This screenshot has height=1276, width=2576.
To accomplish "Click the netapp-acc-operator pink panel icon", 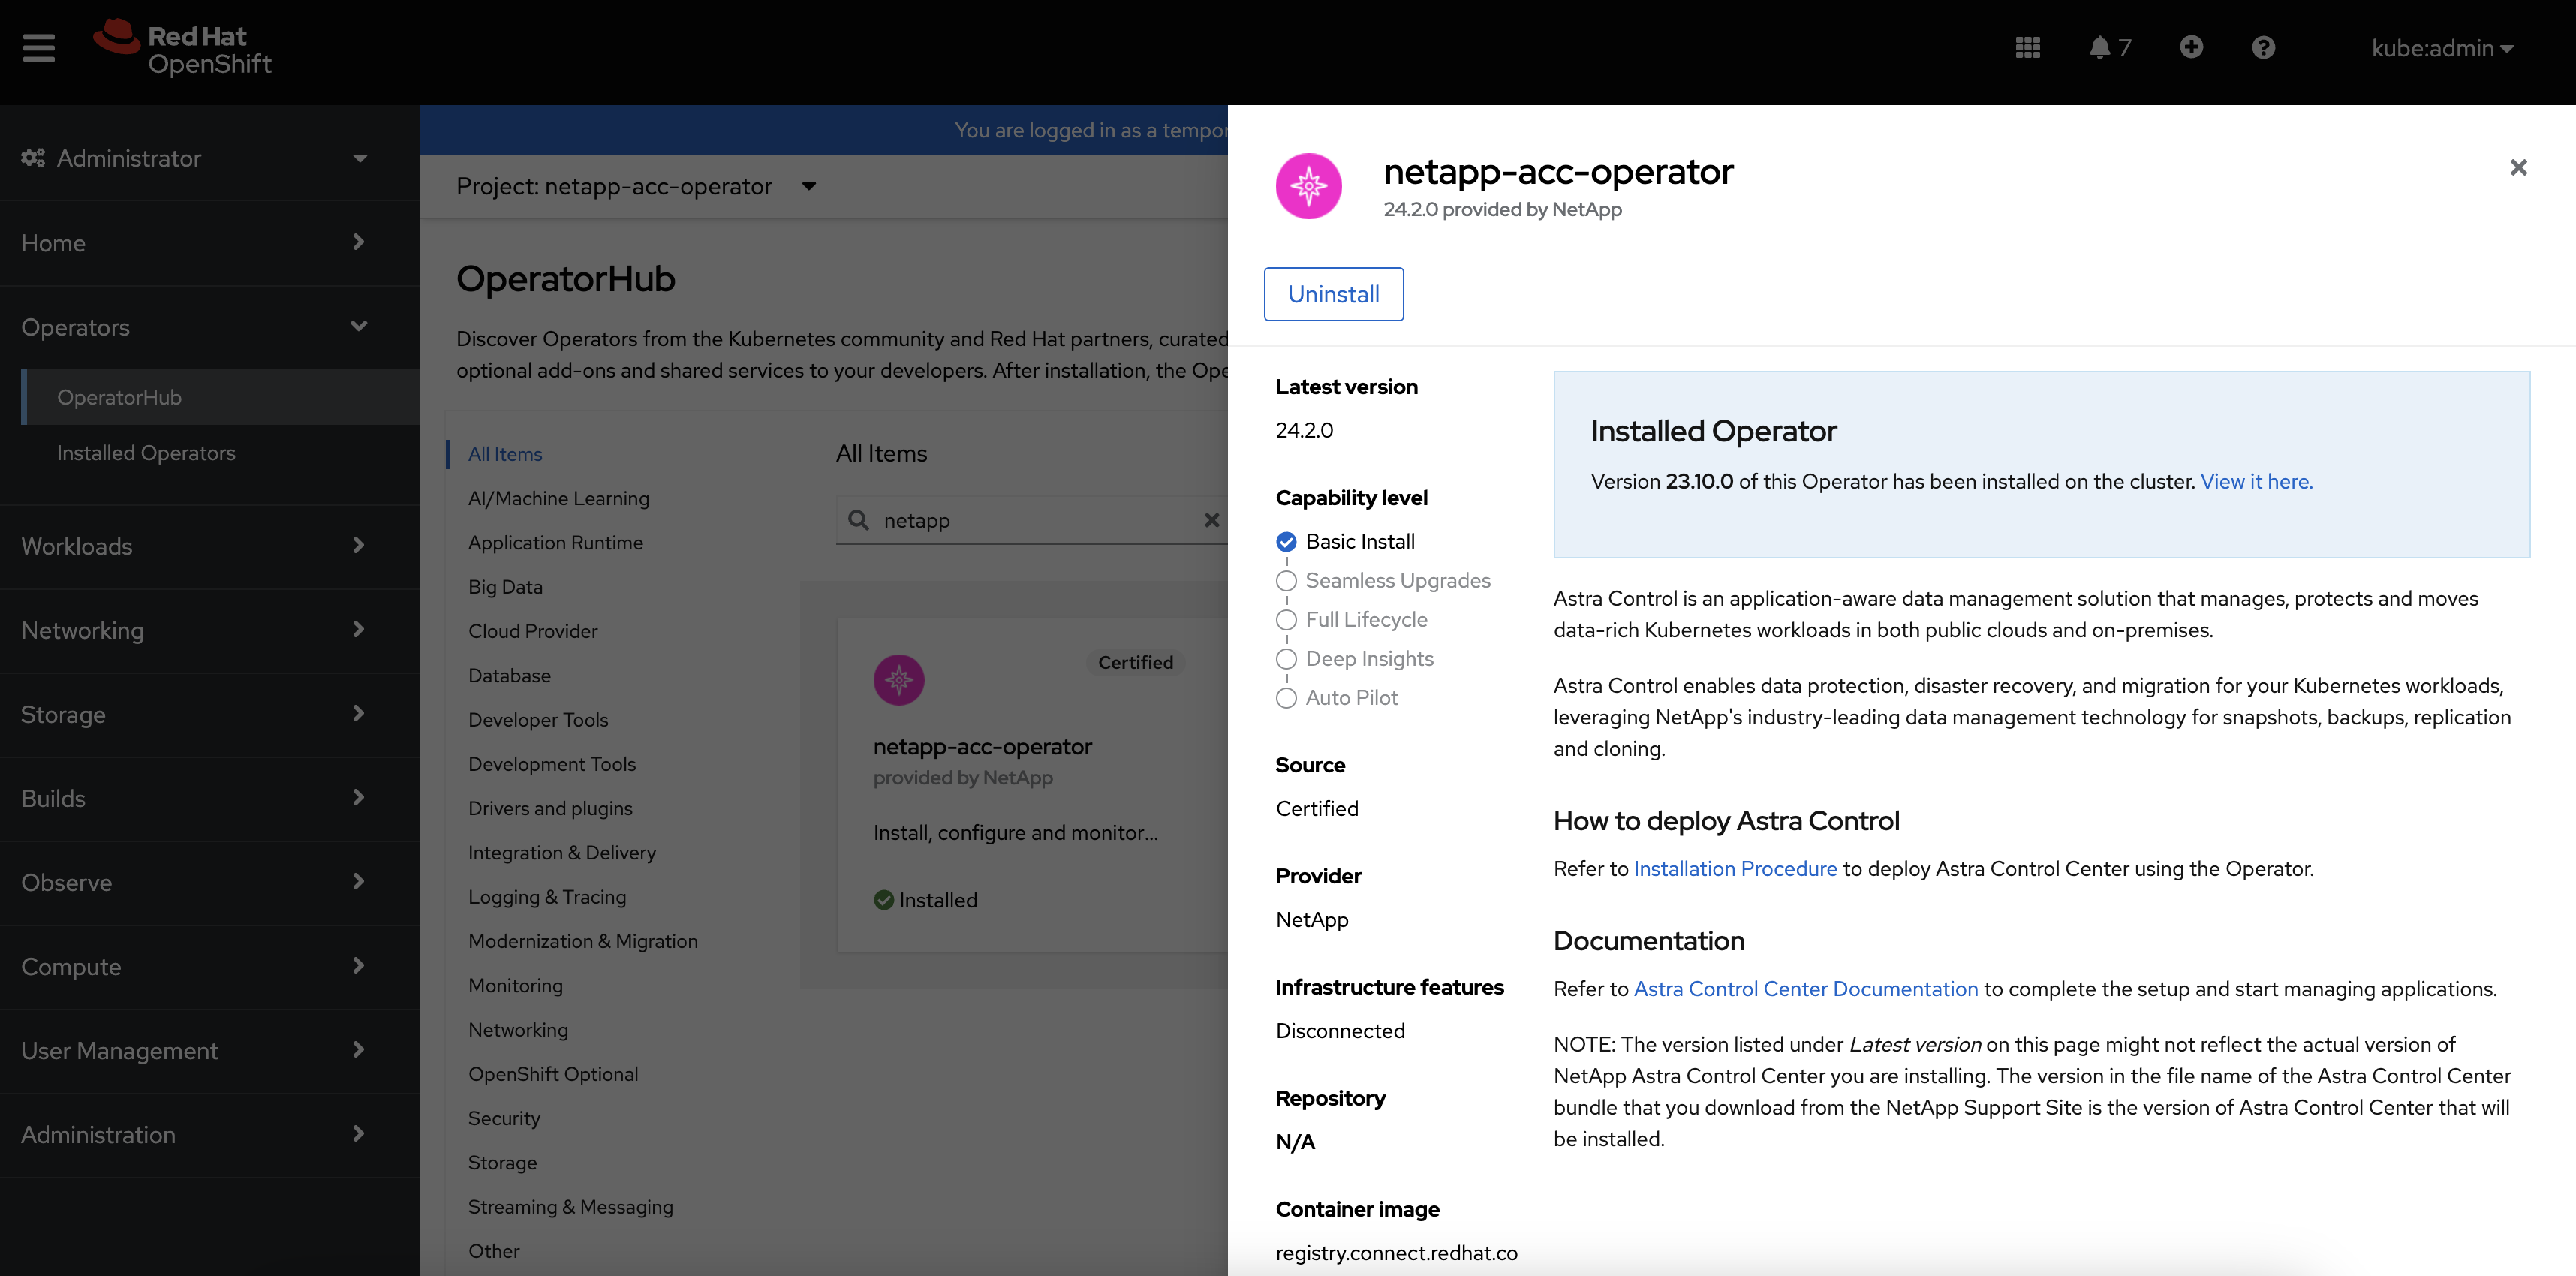I will coord(1308,186).
